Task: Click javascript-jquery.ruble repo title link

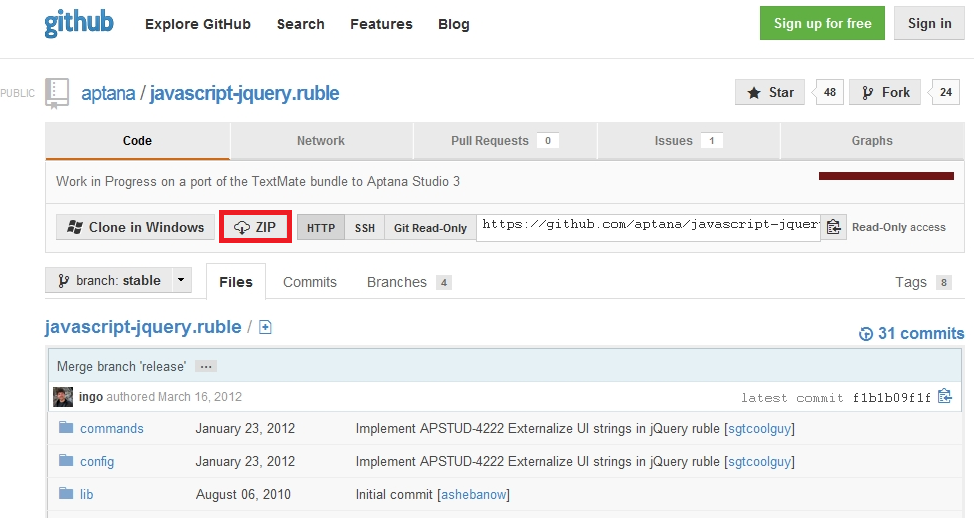Action: tap(244, 93)
